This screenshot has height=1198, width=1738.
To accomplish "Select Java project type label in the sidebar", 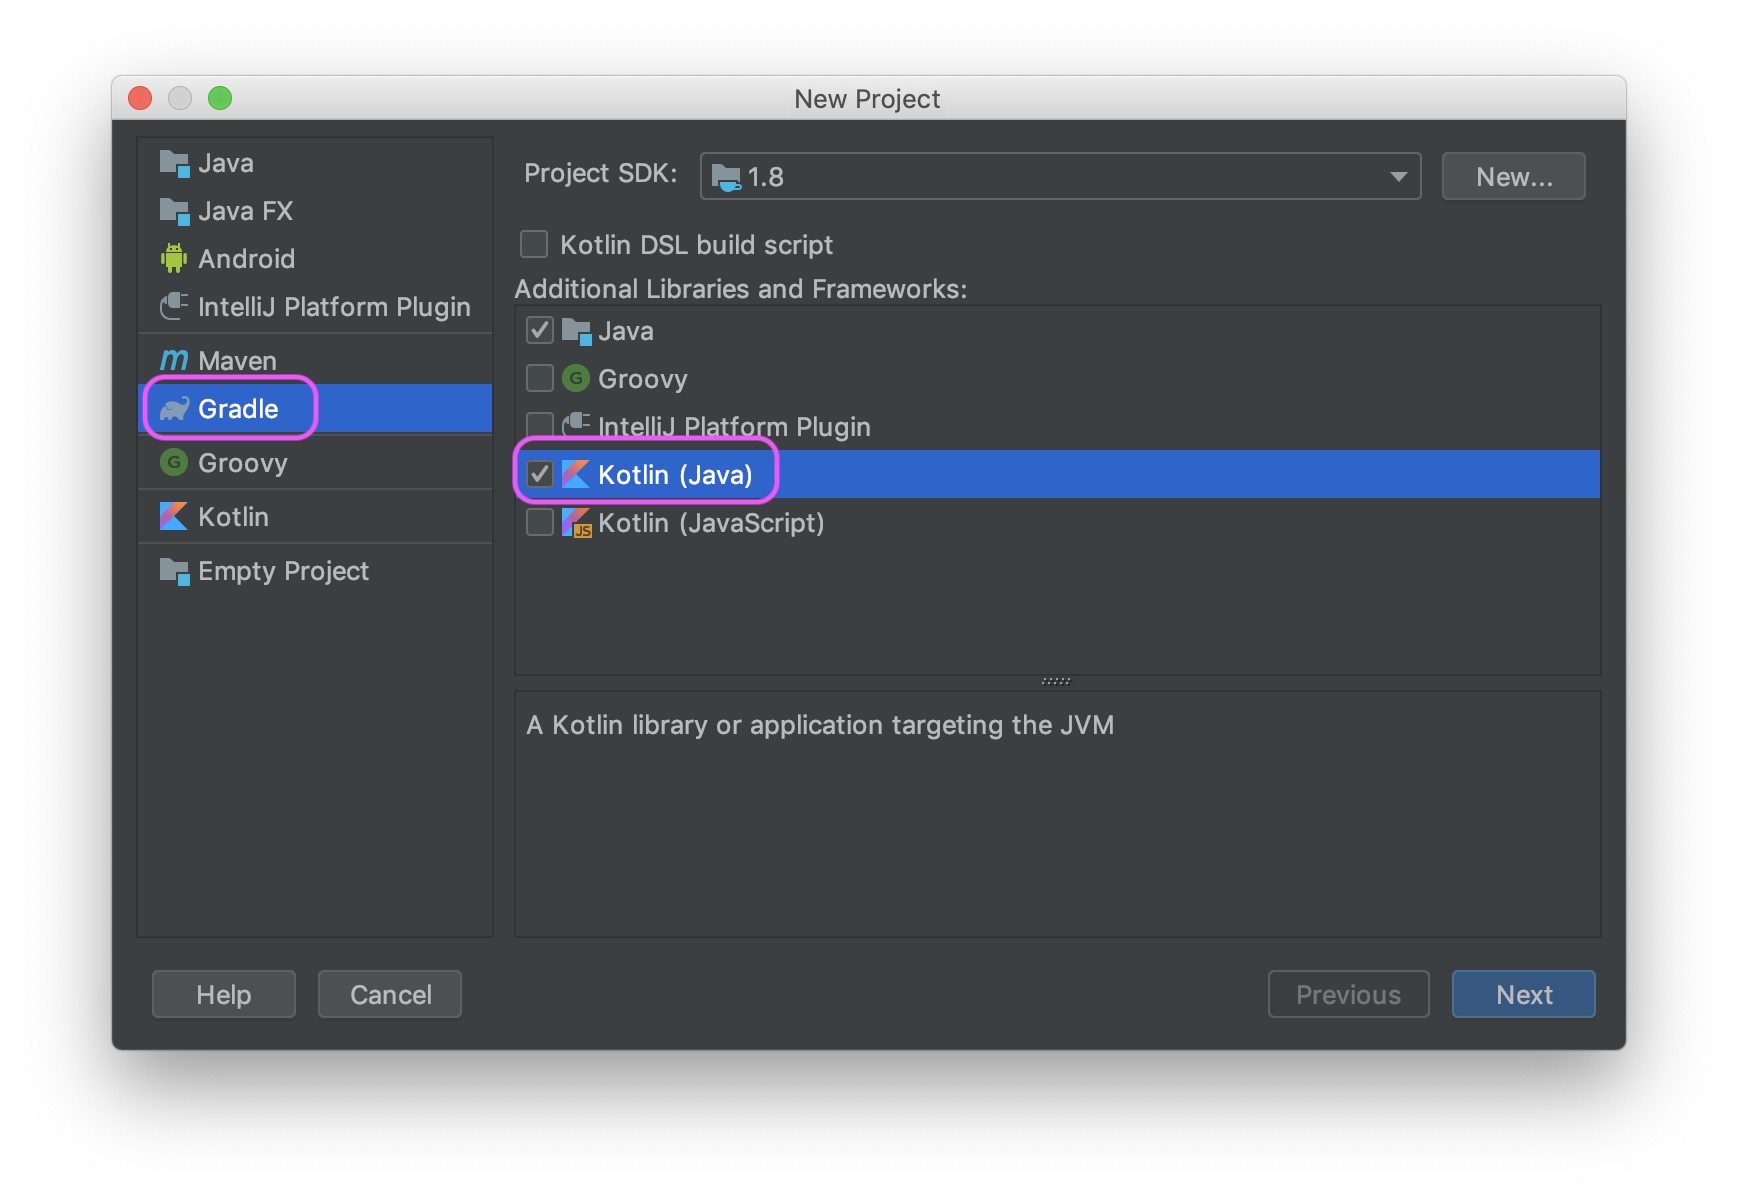I will click(226, 163).
